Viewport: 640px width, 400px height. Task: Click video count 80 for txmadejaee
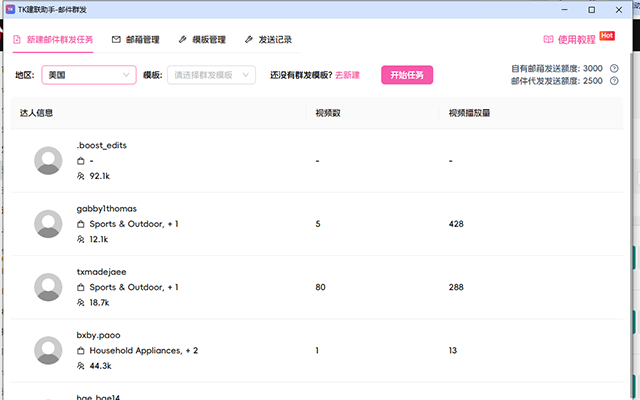[x=320, y=287]
